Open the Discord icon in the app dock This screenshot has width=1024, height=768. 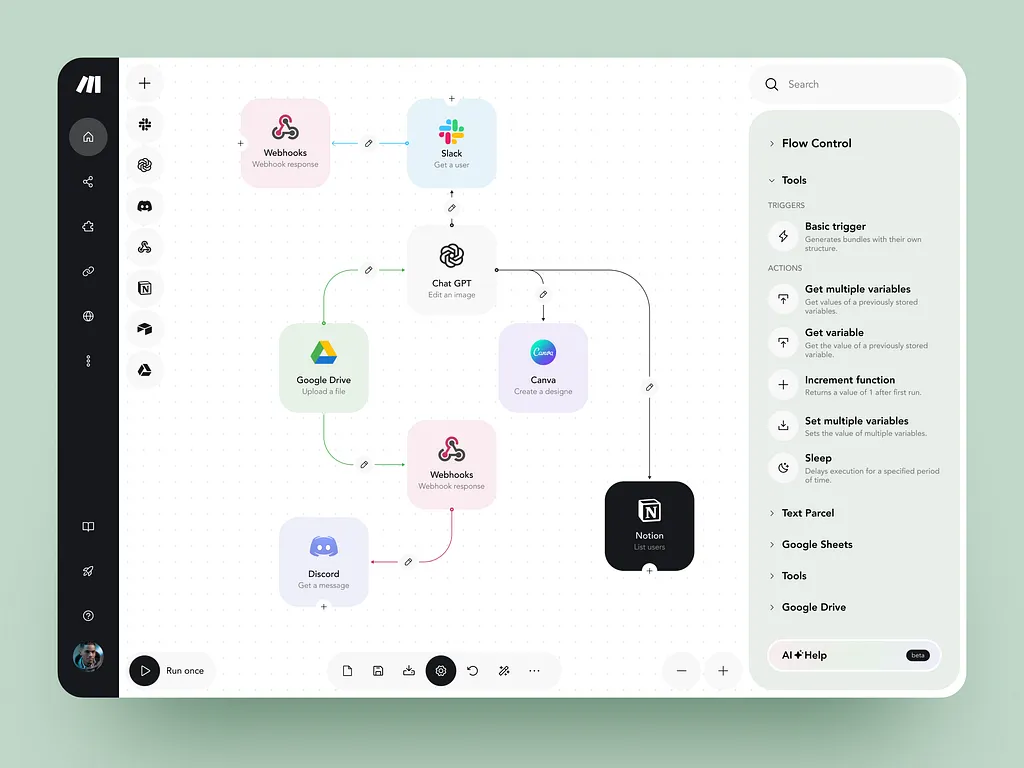144,207
